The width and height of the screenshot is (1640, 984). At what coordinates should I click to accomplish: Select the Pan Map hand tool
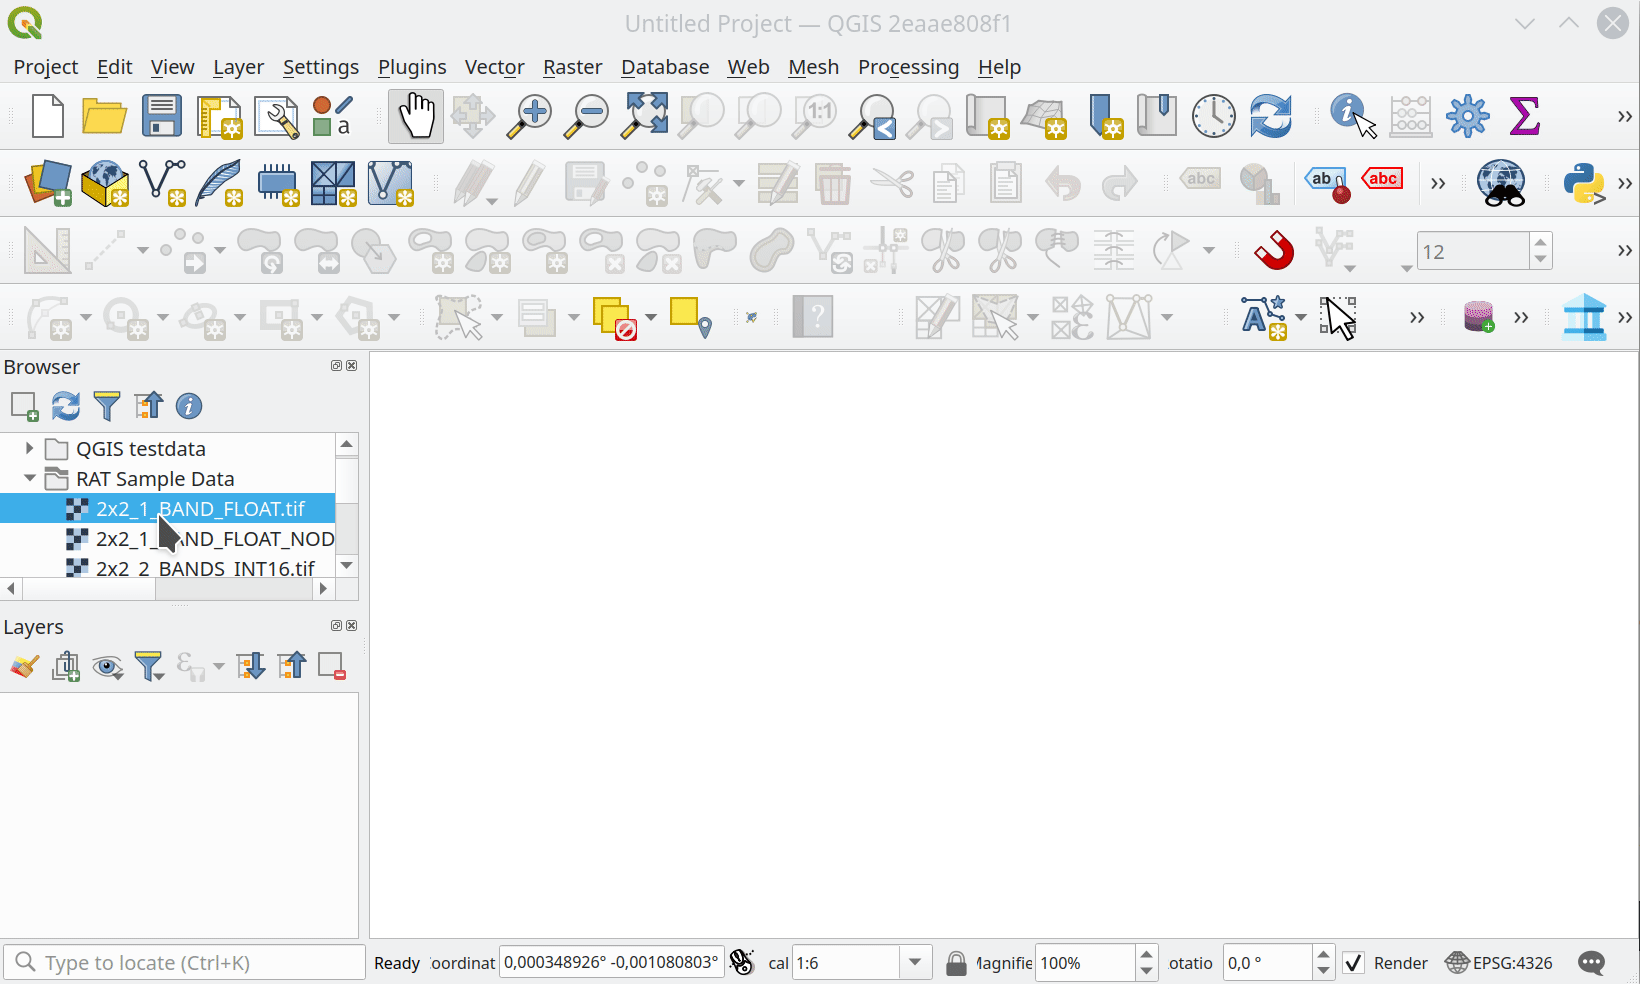click(416, 116)
